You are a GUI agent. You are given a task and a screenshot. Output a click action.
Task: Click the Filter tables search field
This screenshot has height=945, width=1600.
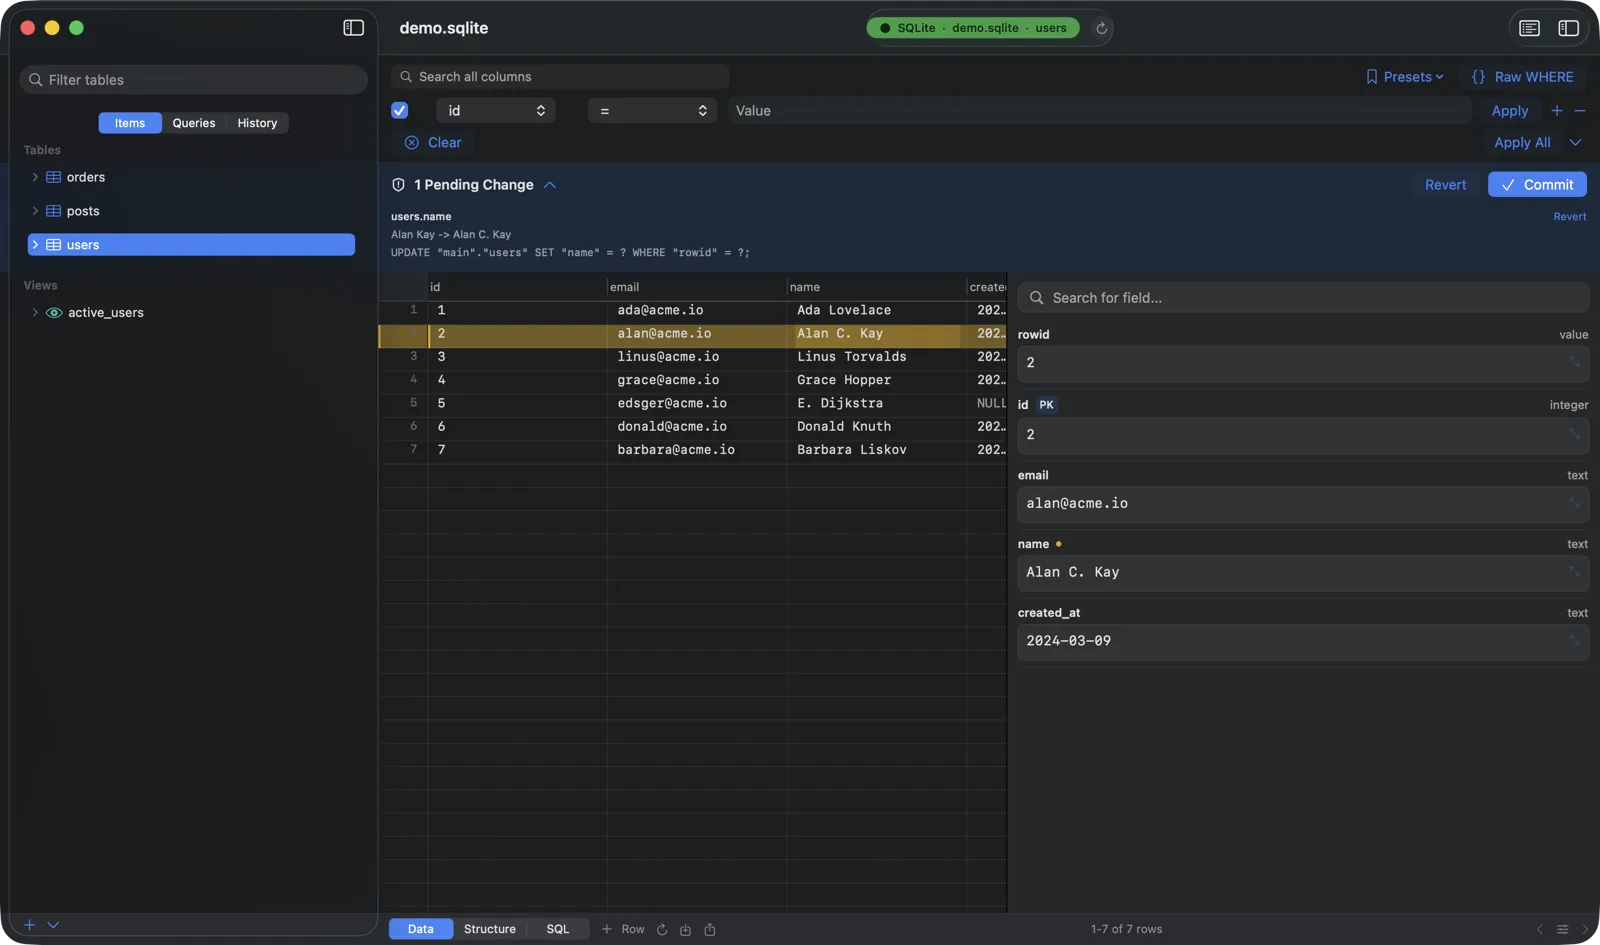194,80
